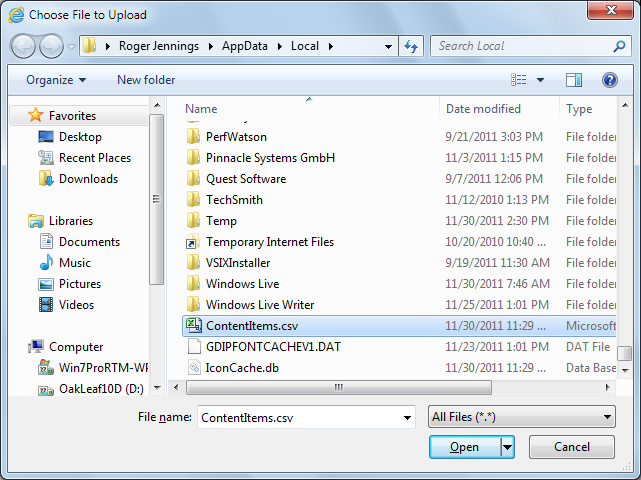The height and width of the screenshot is (480, 641).
Task: Open Music library
Action: click(x=65, y=263)
